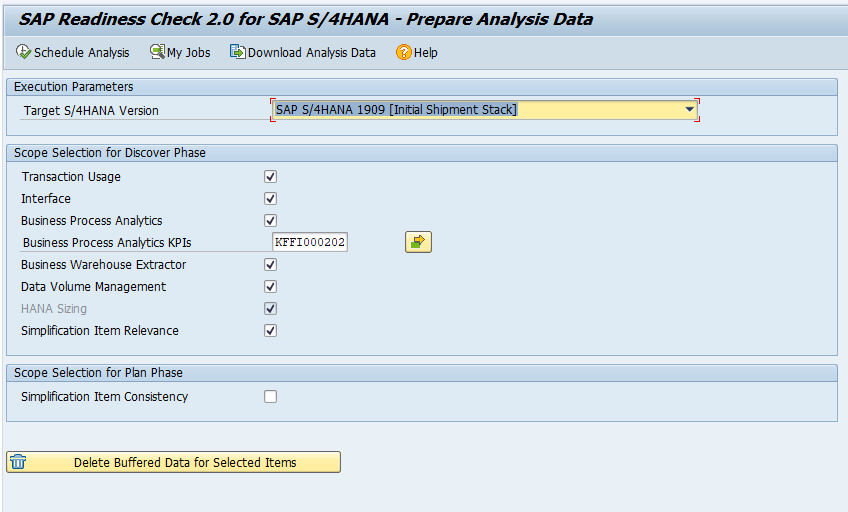This screenshot has height=512, width=848.
Task: Click the Schedule Analysis clock icon
Action: click(23, 52)
